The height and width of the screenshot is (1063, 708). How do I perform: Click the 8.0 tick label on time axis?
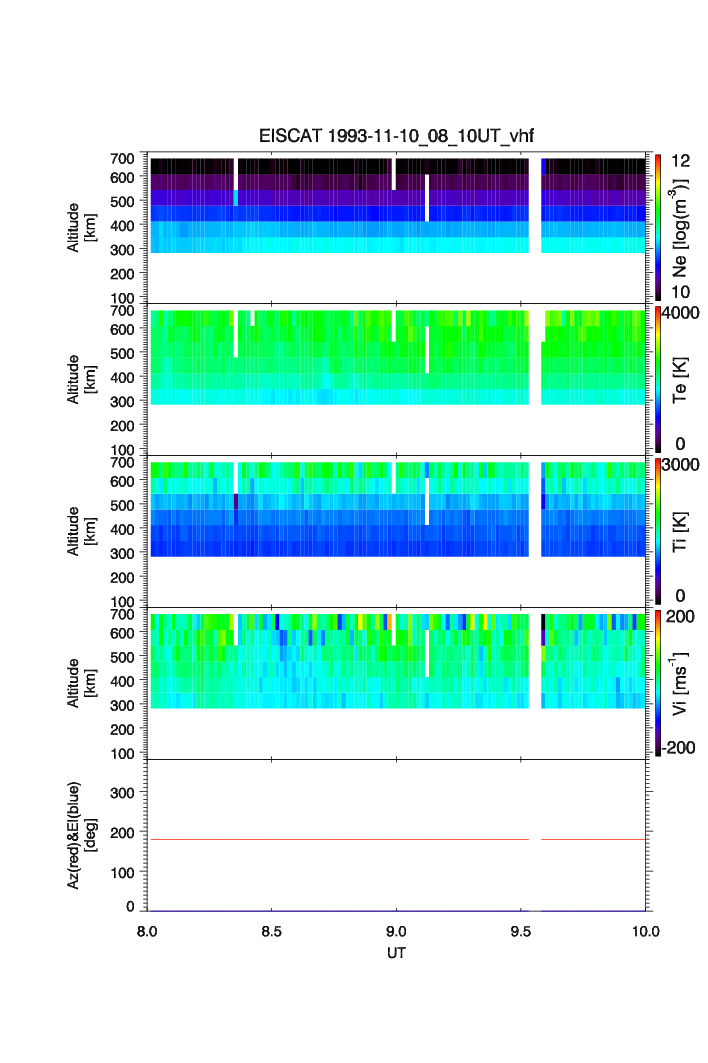(147, 931)
